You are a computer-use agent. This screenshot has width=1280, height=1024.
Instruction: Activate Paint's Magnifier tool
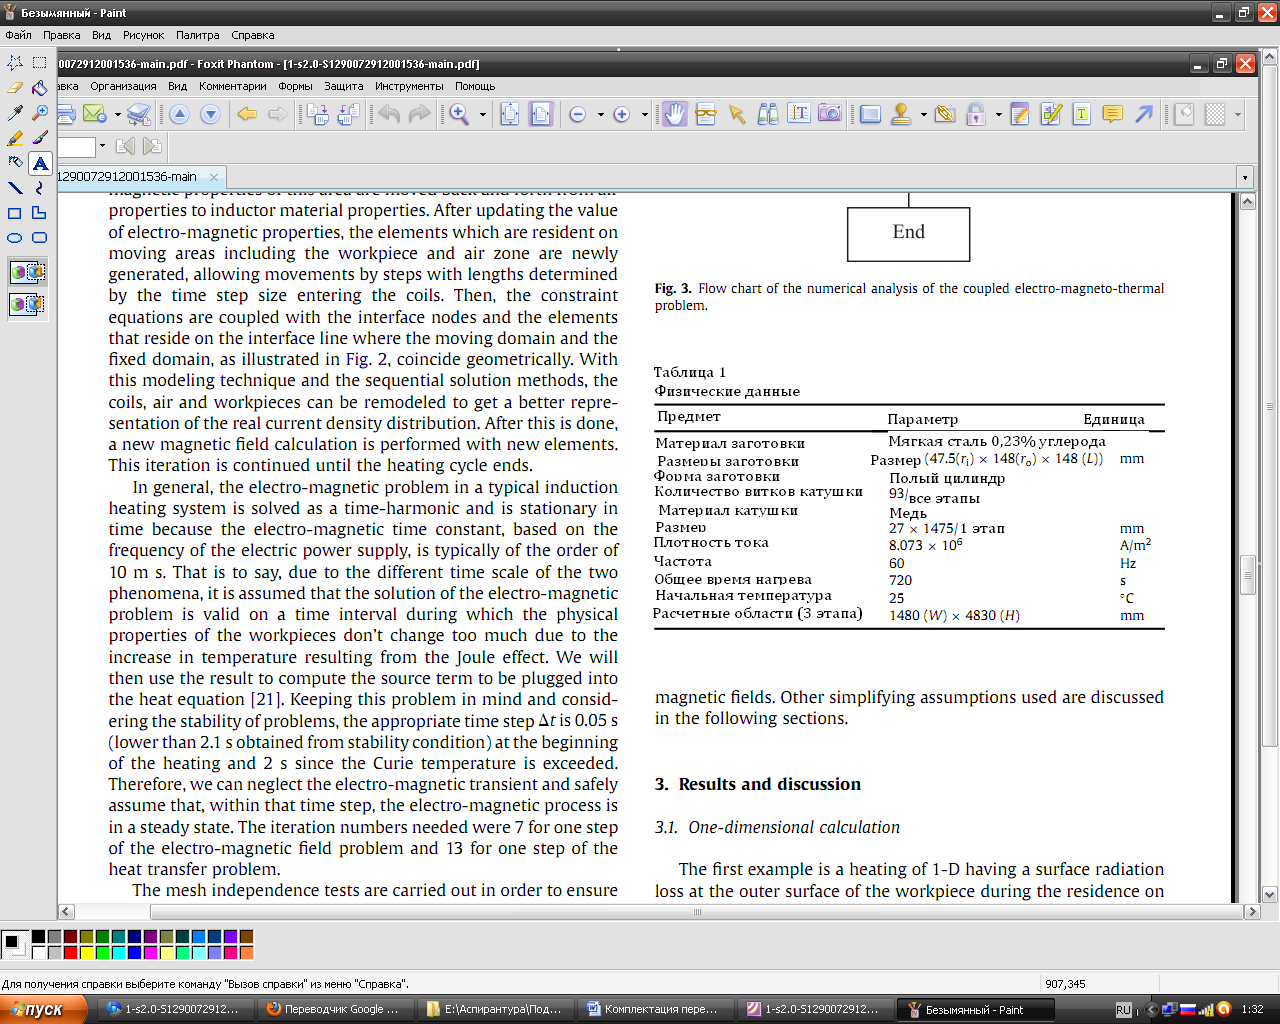tap(40, 112)
